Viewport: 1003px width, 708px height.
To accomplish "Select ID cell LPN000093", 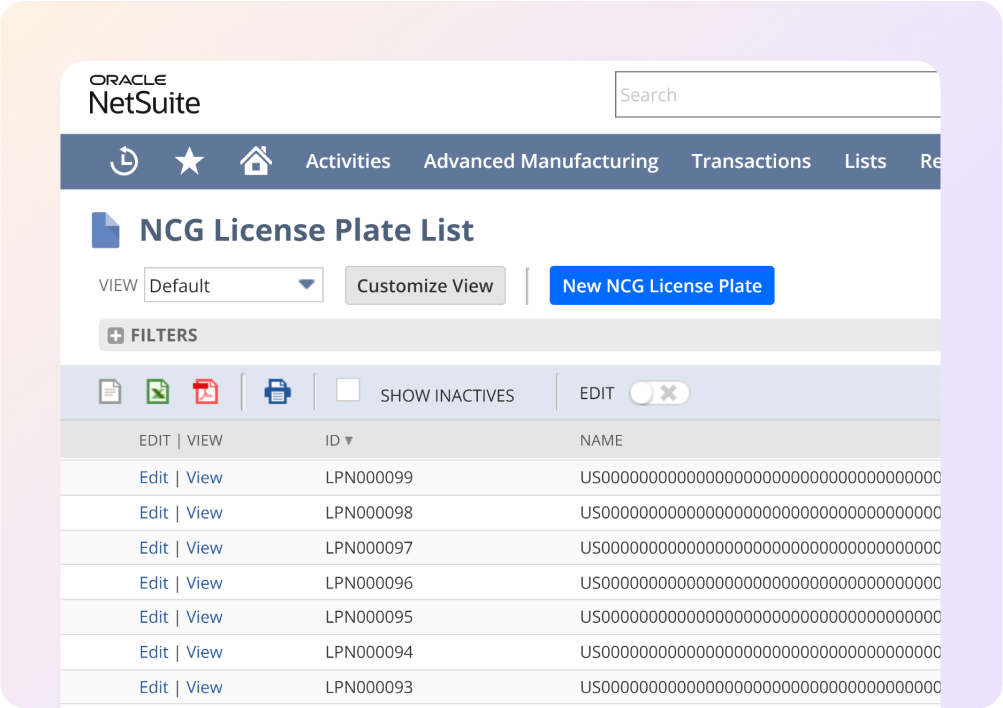I will click(369, 687).
